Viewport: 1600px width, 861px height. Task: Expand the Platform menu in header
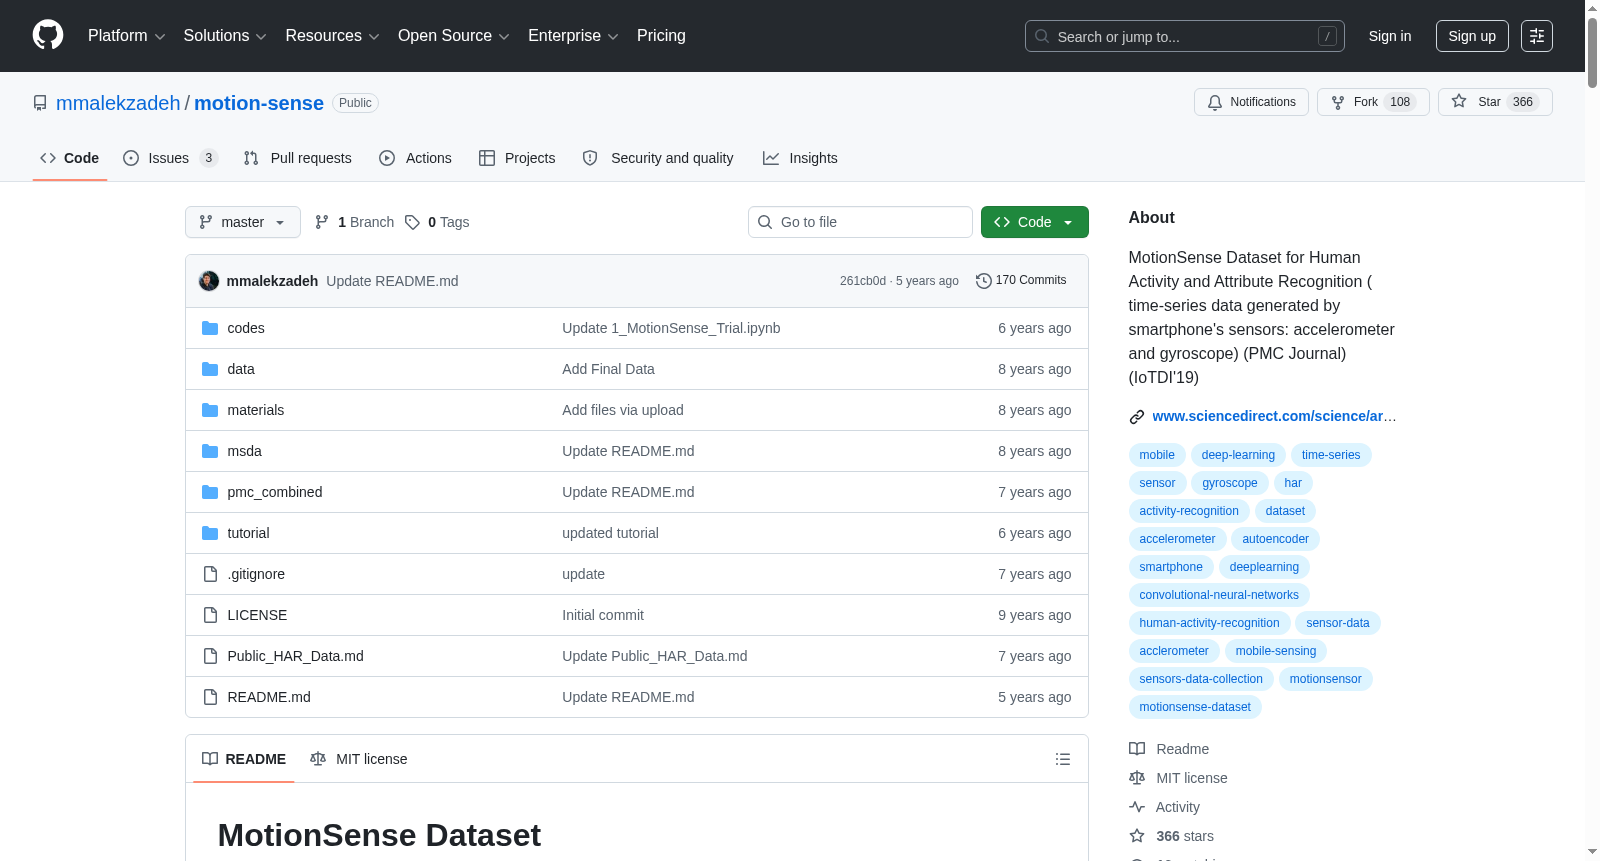127,36
